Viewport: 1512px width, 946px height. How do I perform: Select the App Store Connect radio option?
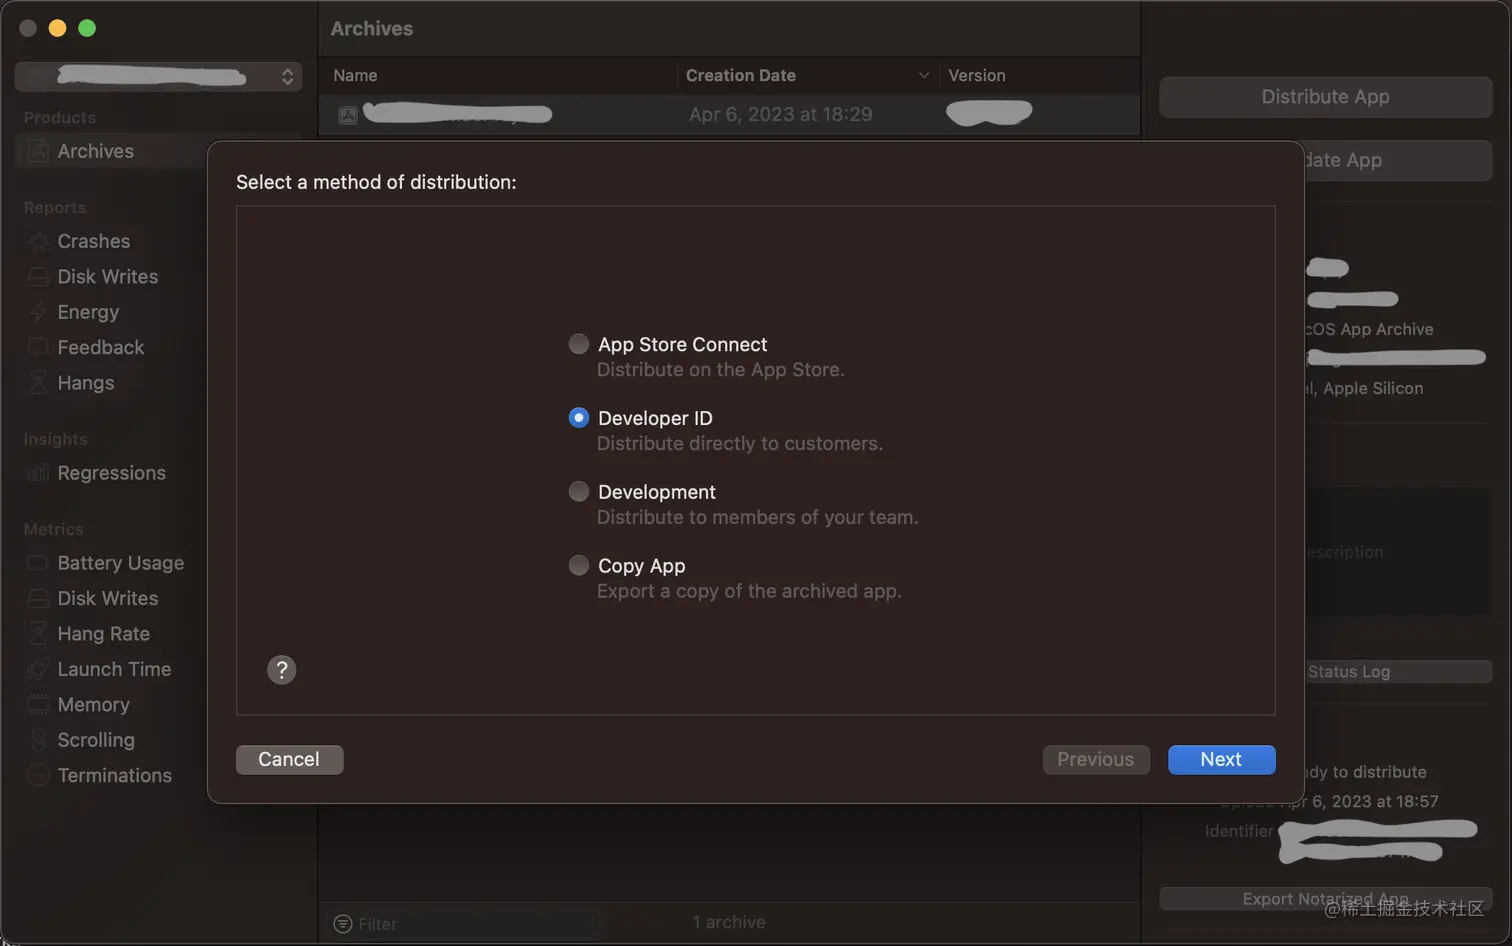pyautogui.click(x=578, y=344)
